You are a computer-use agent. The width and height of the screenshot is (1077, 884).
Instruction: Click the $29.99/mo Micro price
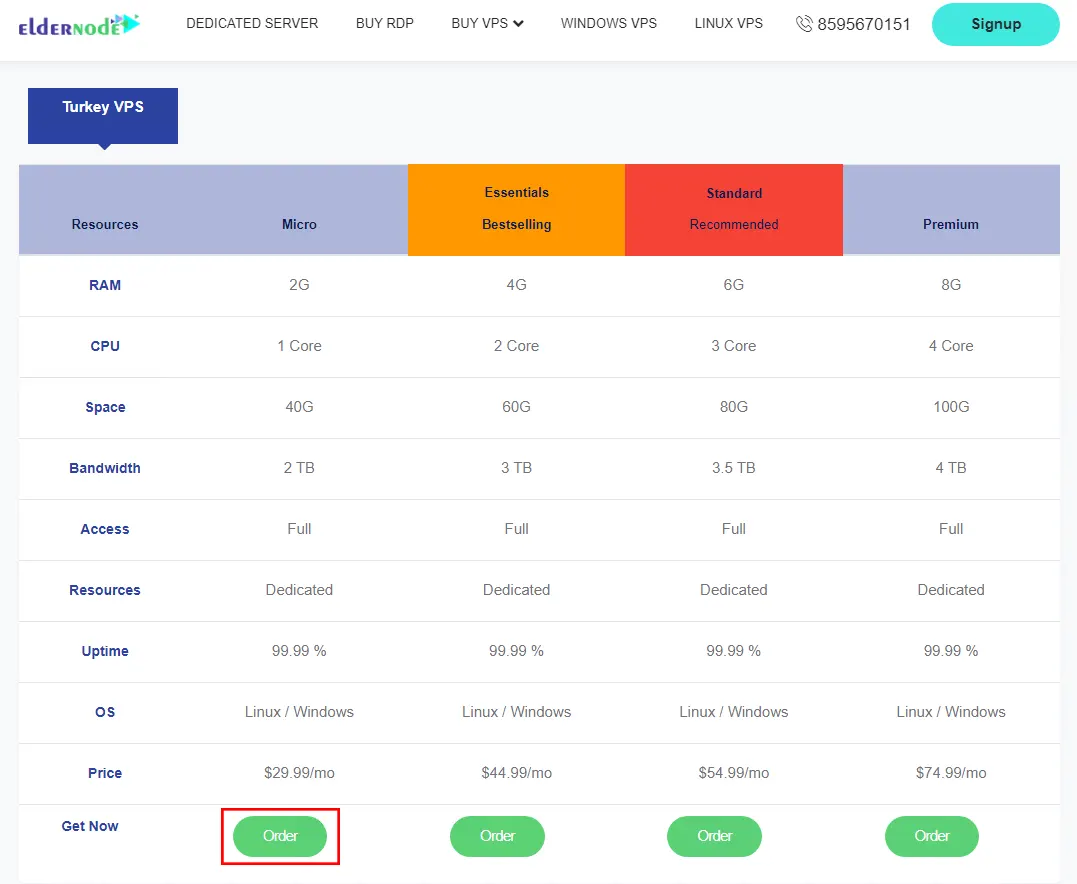[299, 773]
